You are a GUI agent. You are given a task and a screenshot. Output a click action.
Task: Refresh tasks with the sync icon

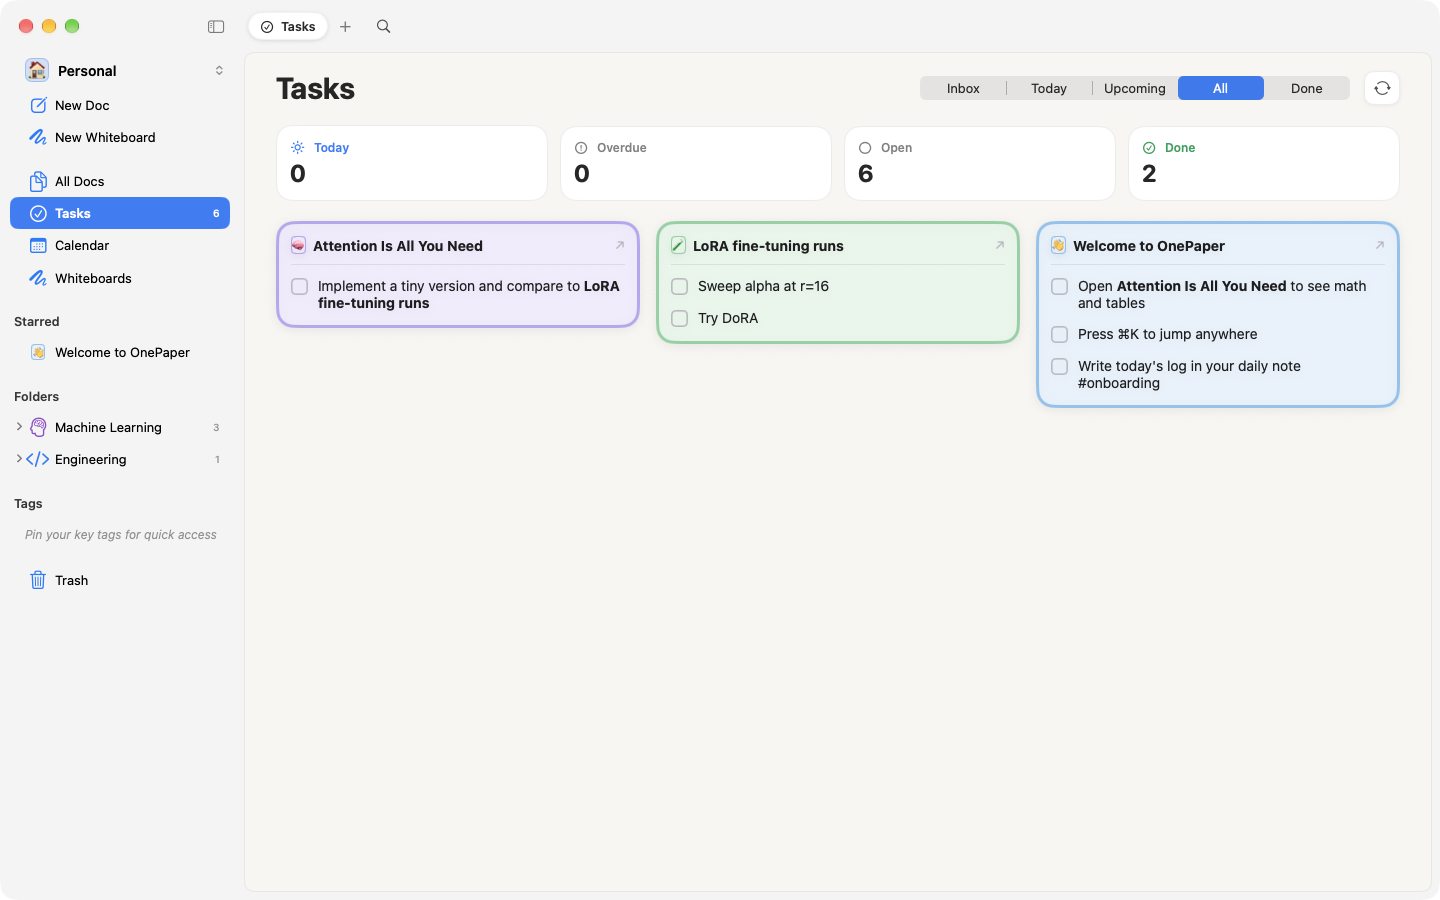(x=1382, y=88)
